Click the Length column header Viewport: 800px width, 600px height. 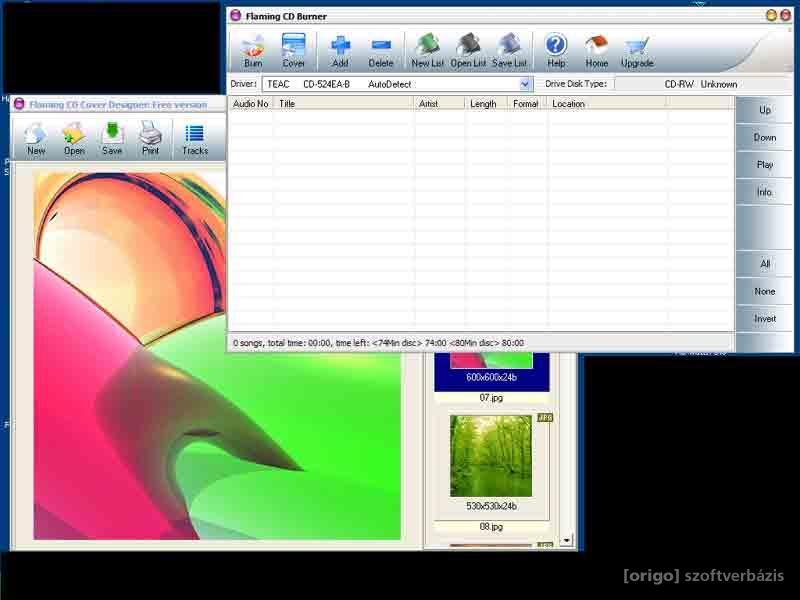pyautogui.click(x=486, y=104)
